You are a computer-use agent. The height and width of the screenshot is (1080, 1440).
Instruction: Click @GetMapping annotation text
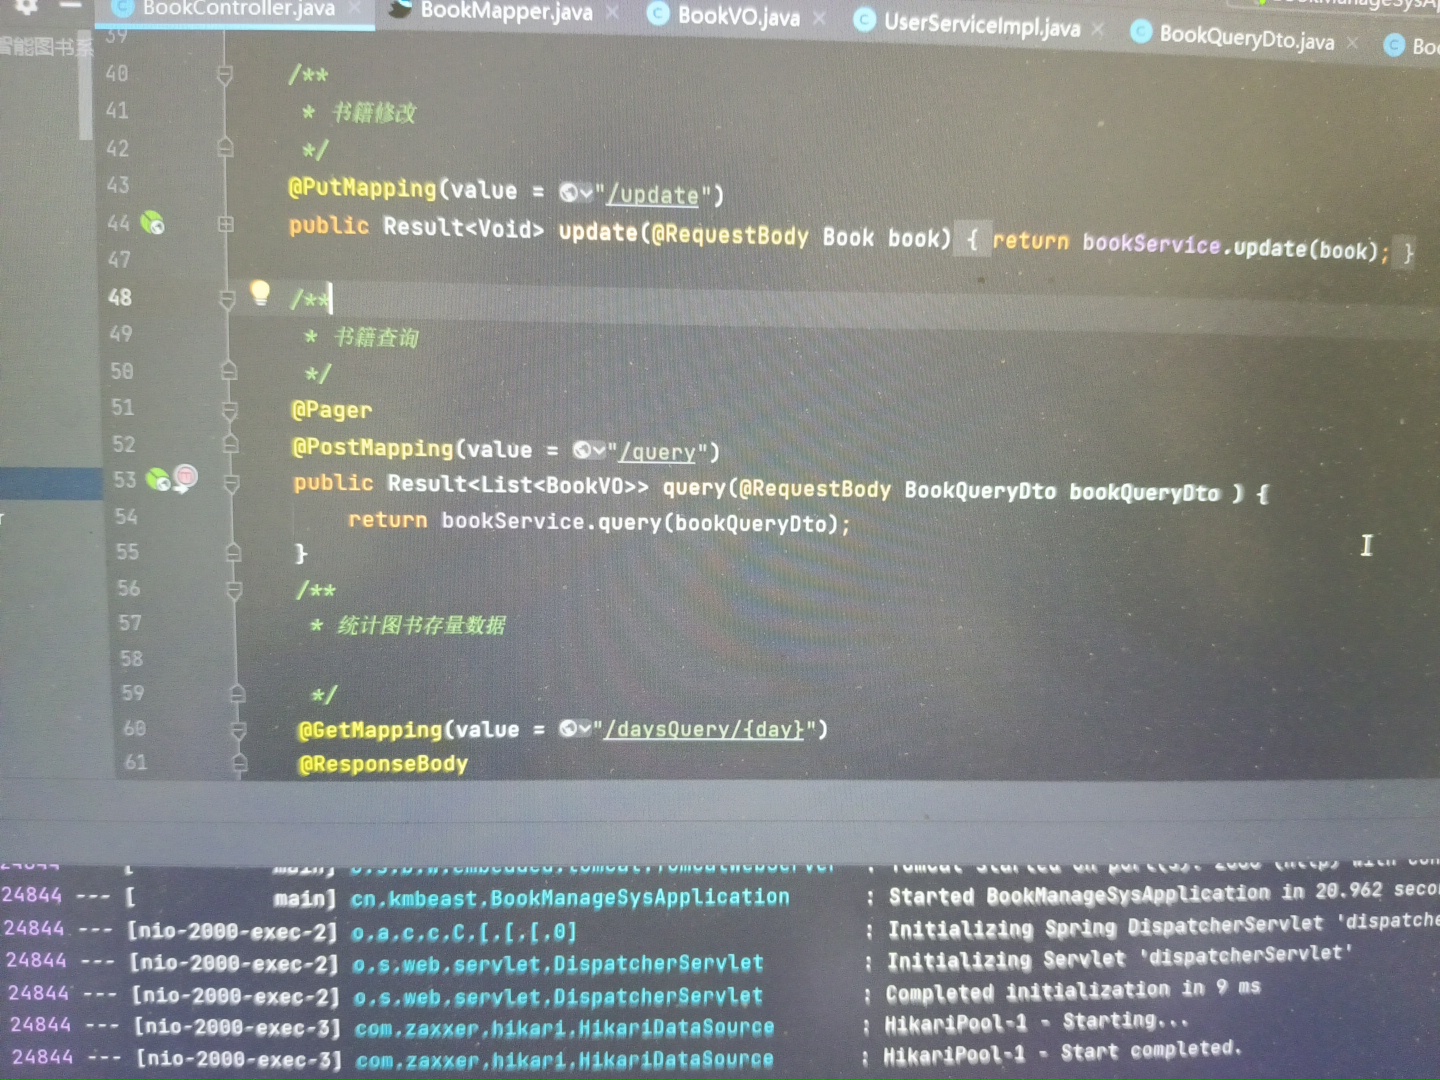point(370,730)
